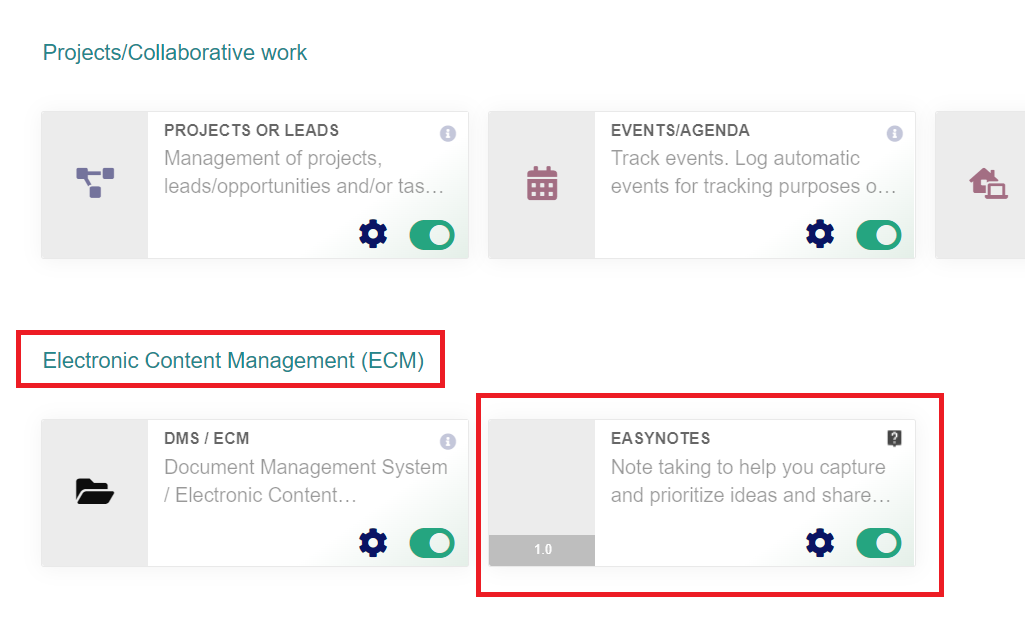Show info for Projects or Leads module

448,133
